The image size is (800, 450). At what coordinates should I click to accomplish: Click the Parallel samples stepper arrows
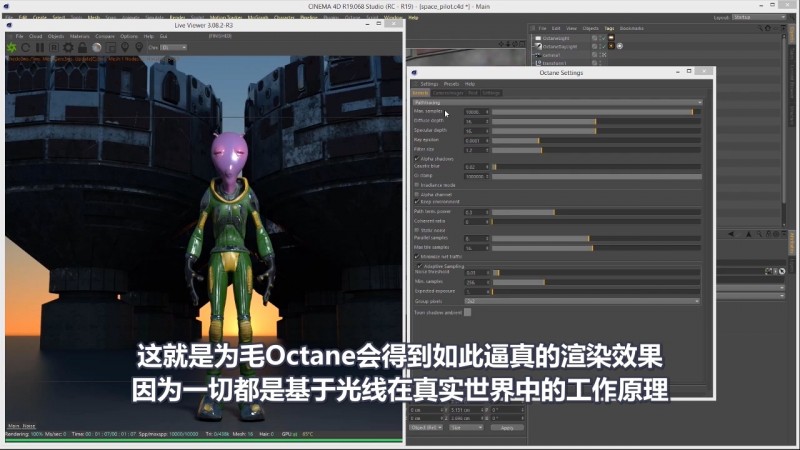click(x=487, y=238)
